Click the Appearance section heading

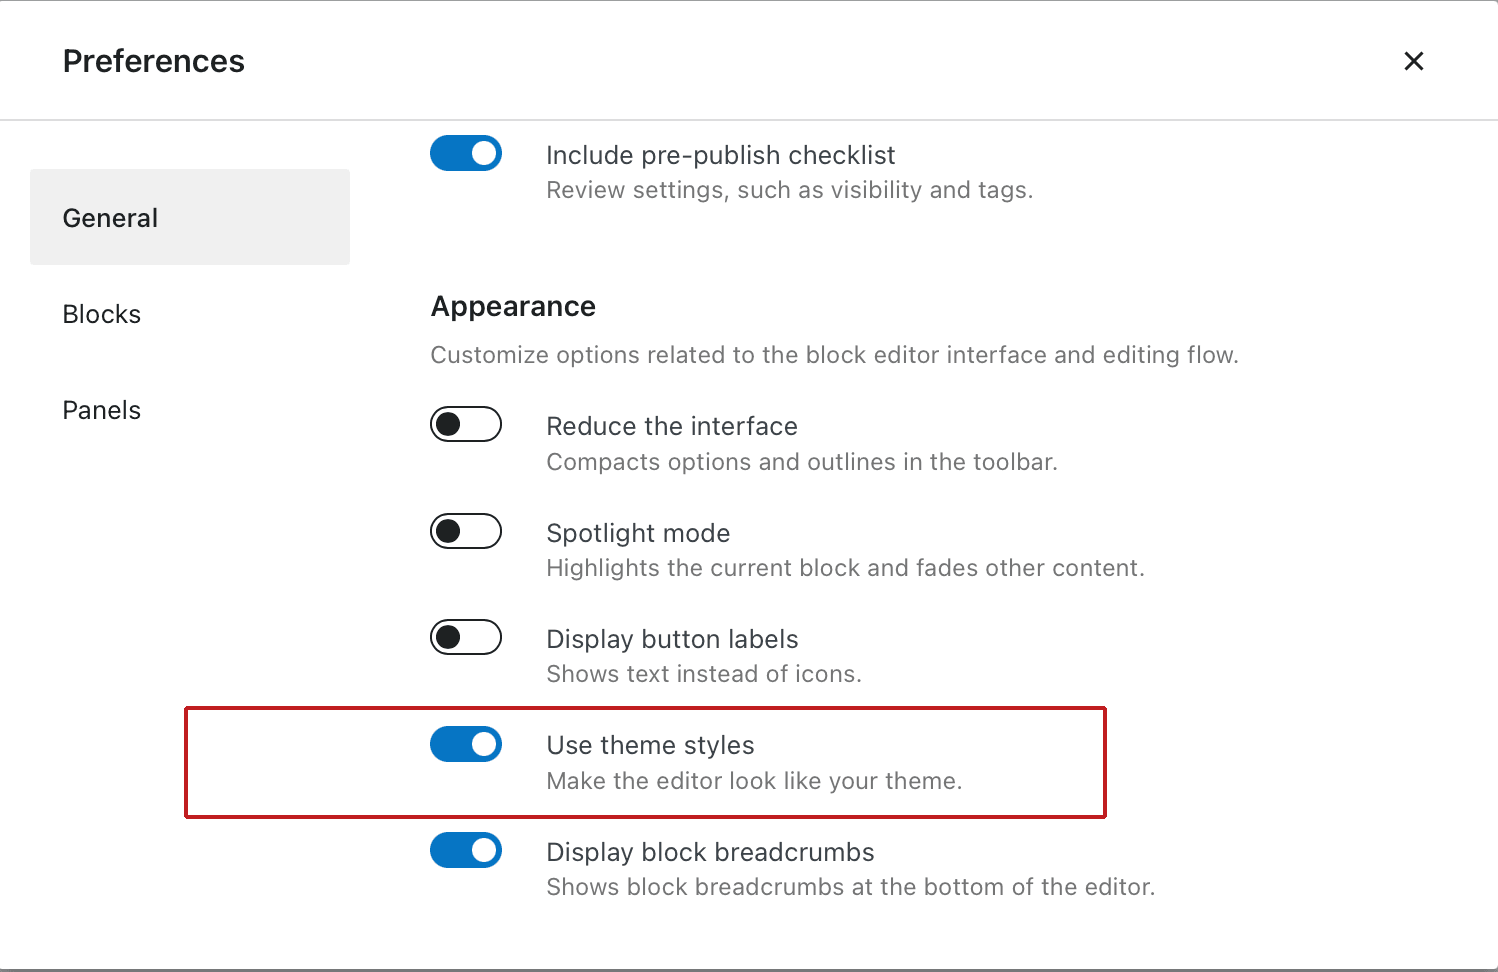pos(513,306)
